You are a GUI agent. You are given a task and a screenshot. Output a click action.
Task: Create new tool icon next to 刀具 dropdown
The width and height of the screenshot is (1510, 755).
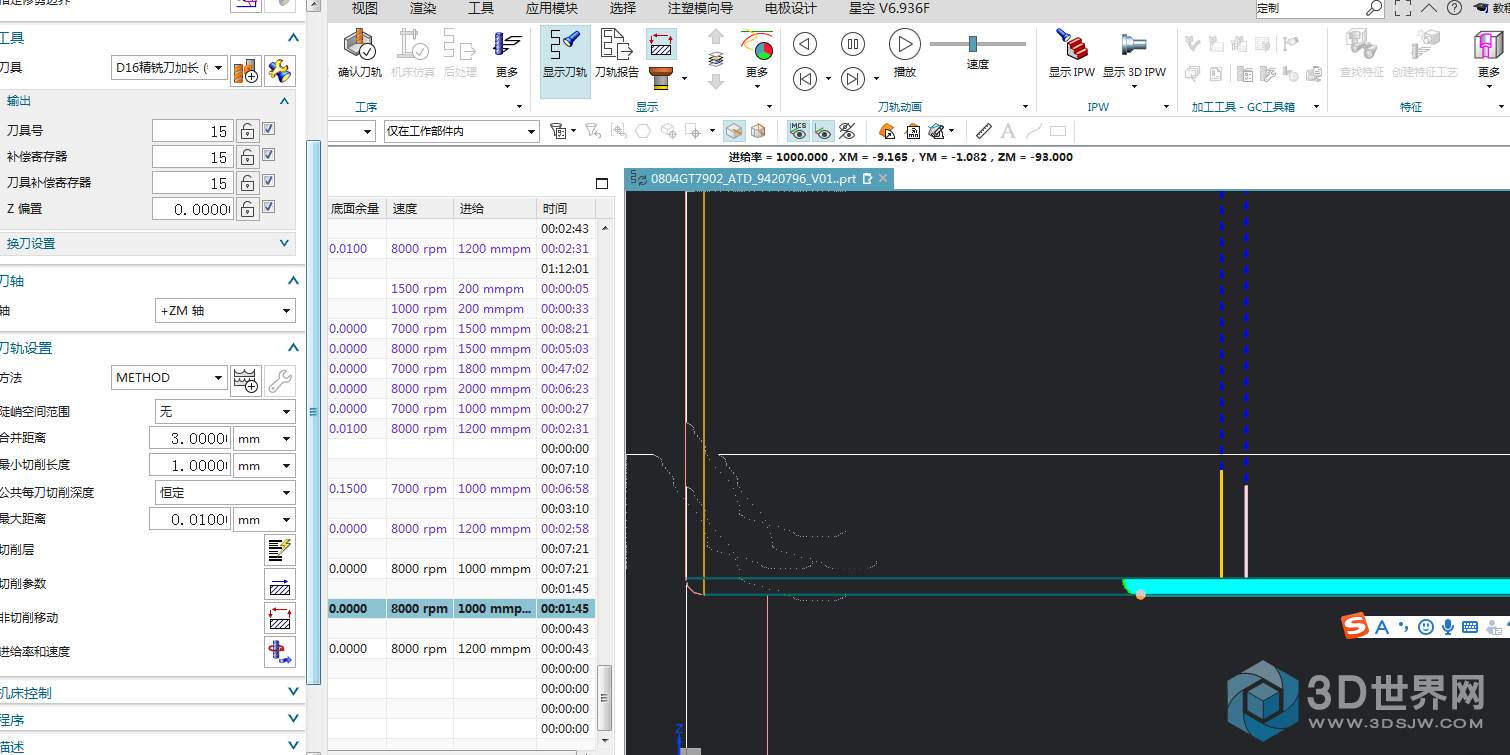pos(246,71)
